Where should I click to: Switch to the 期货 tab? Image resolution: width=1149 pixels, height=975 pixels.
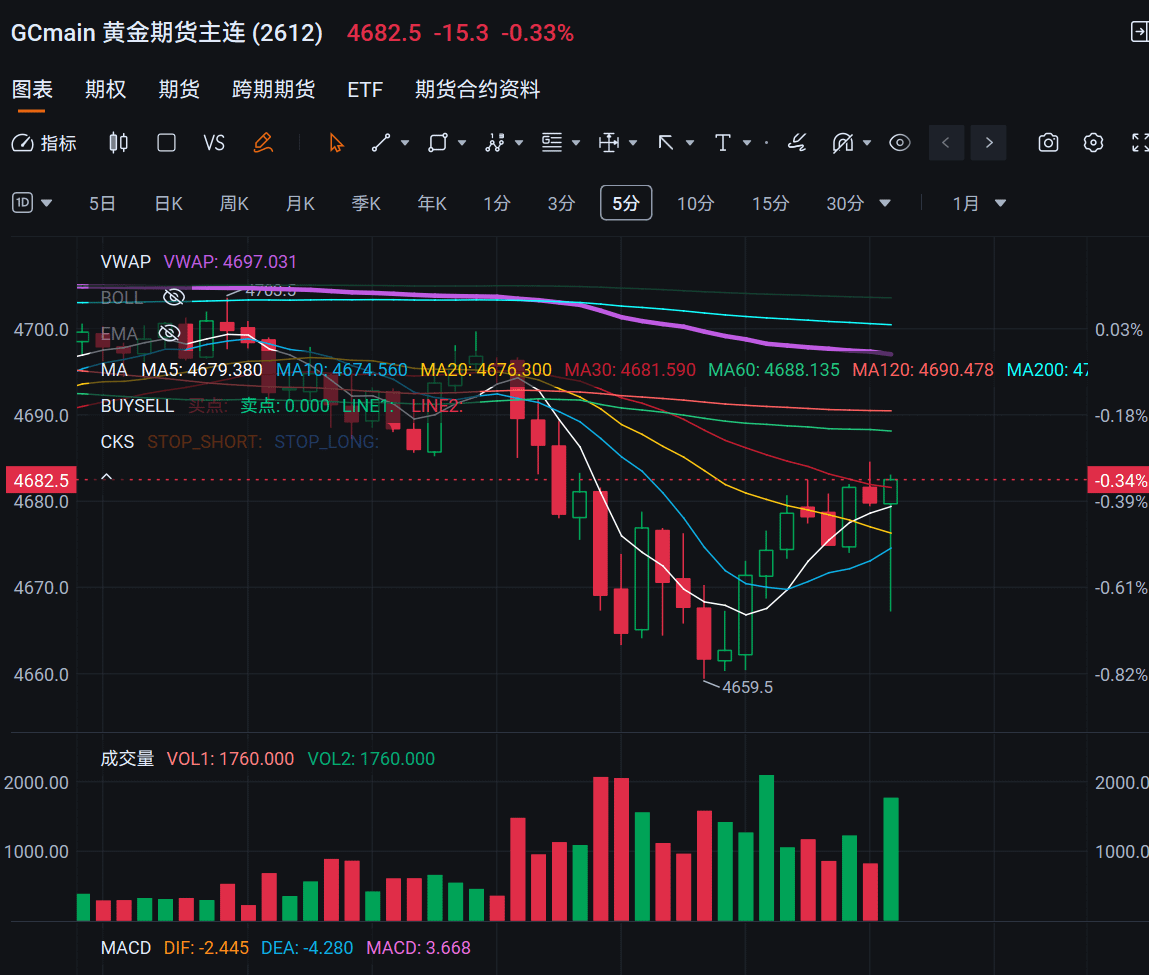coord(179,89)
